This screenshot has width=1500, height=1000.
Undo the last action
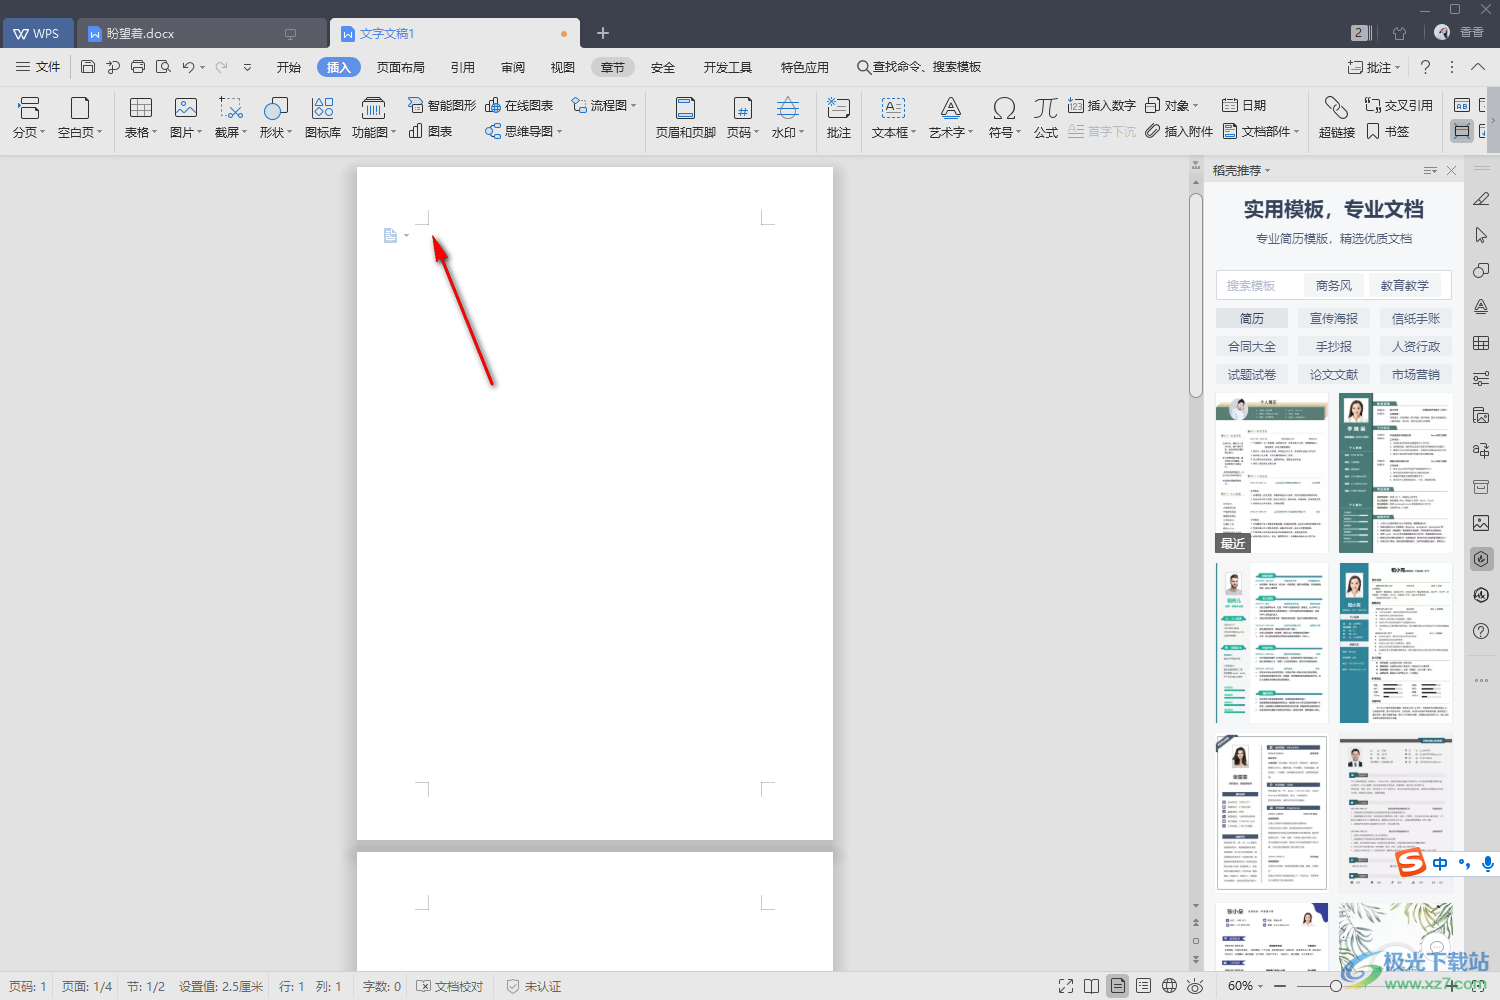(188, 67)
